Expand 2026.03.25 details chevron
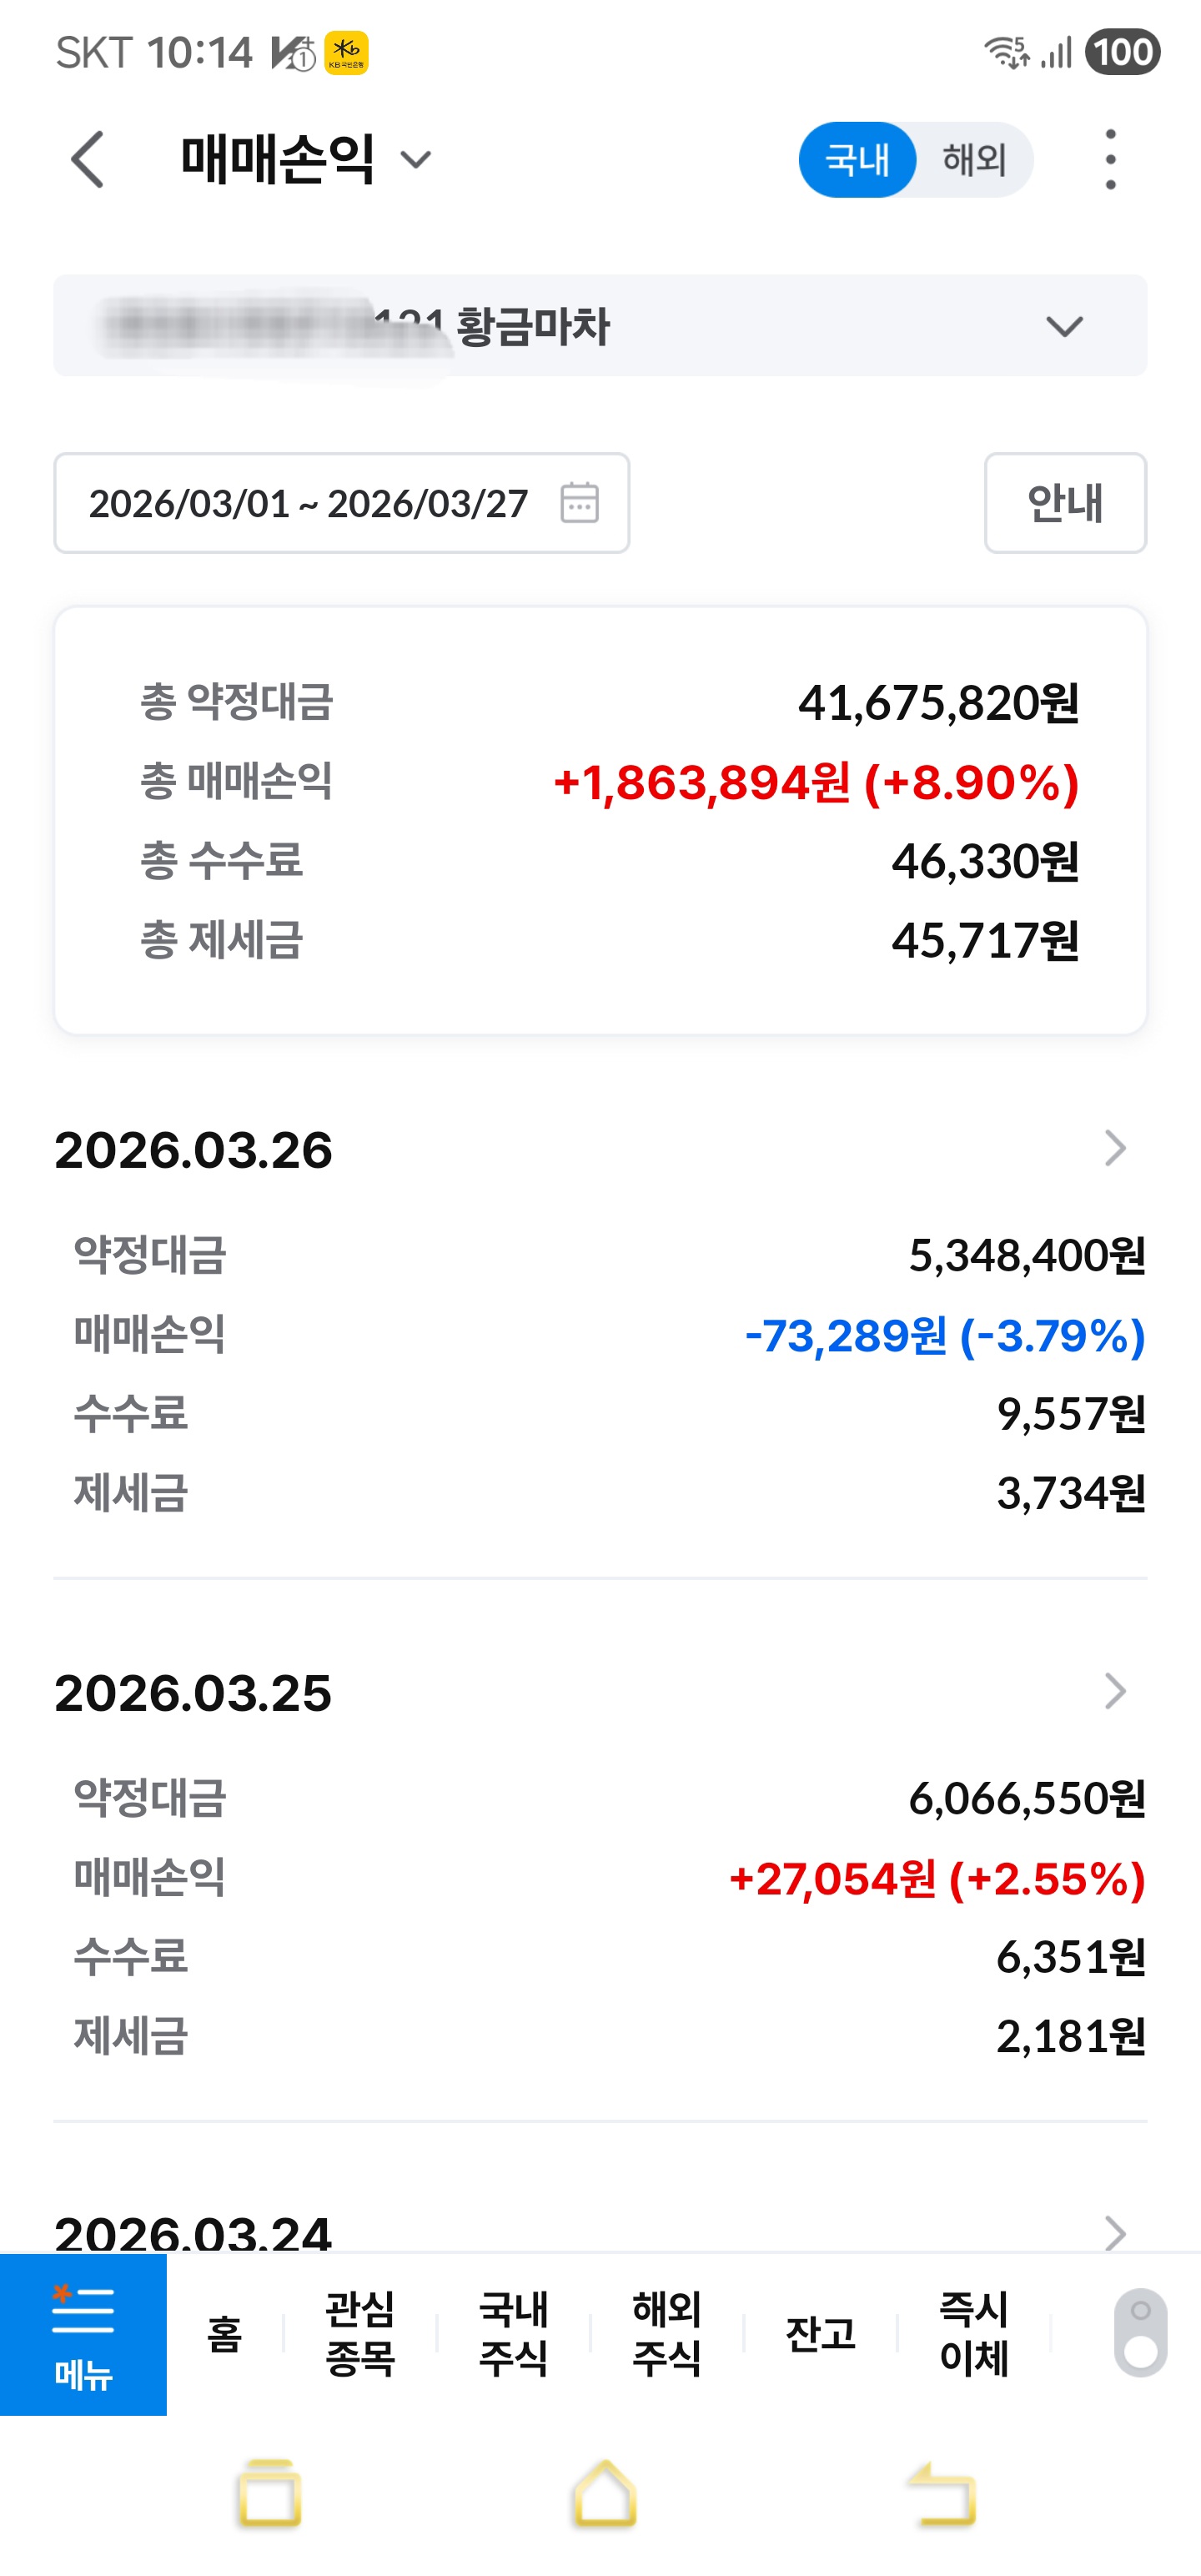Image resolution: width=1201 pixels, height=2576 pixels. [1115, 1691]
